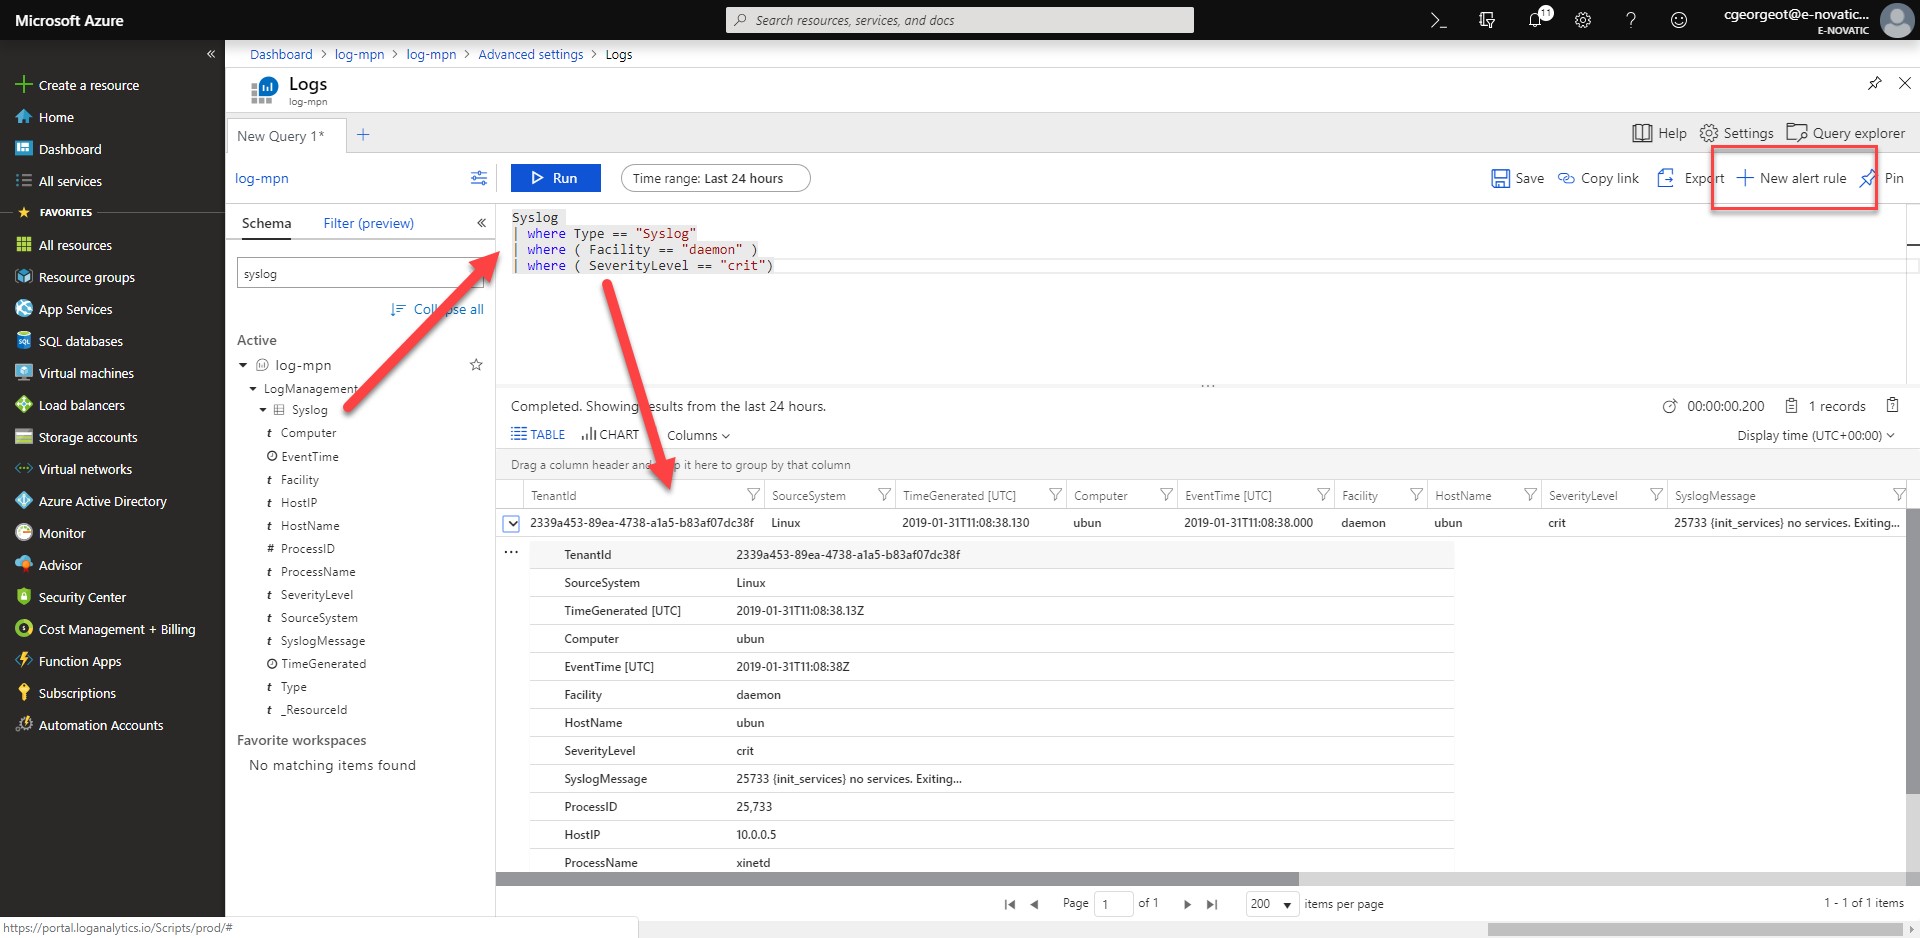This screenshot has height=938, width=1920.
Task: Open Virtual machines in sidebar
Action: pos(86,373)
